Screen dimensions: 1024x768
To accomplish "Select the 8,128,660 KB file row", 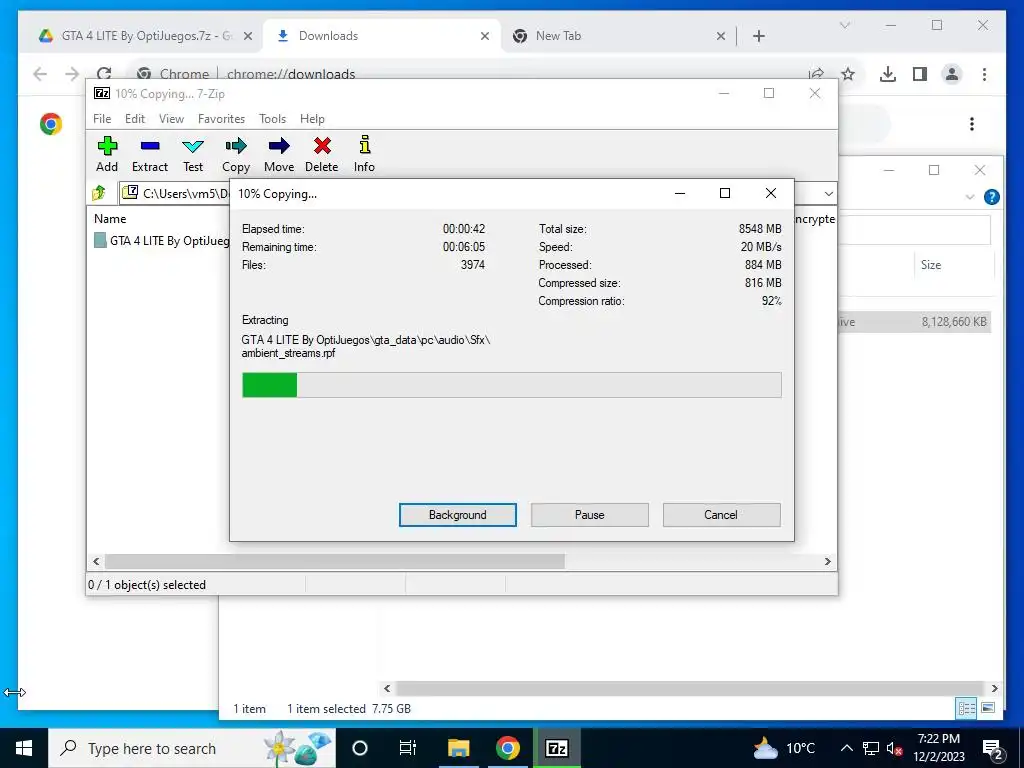I will tap(914, 321).
